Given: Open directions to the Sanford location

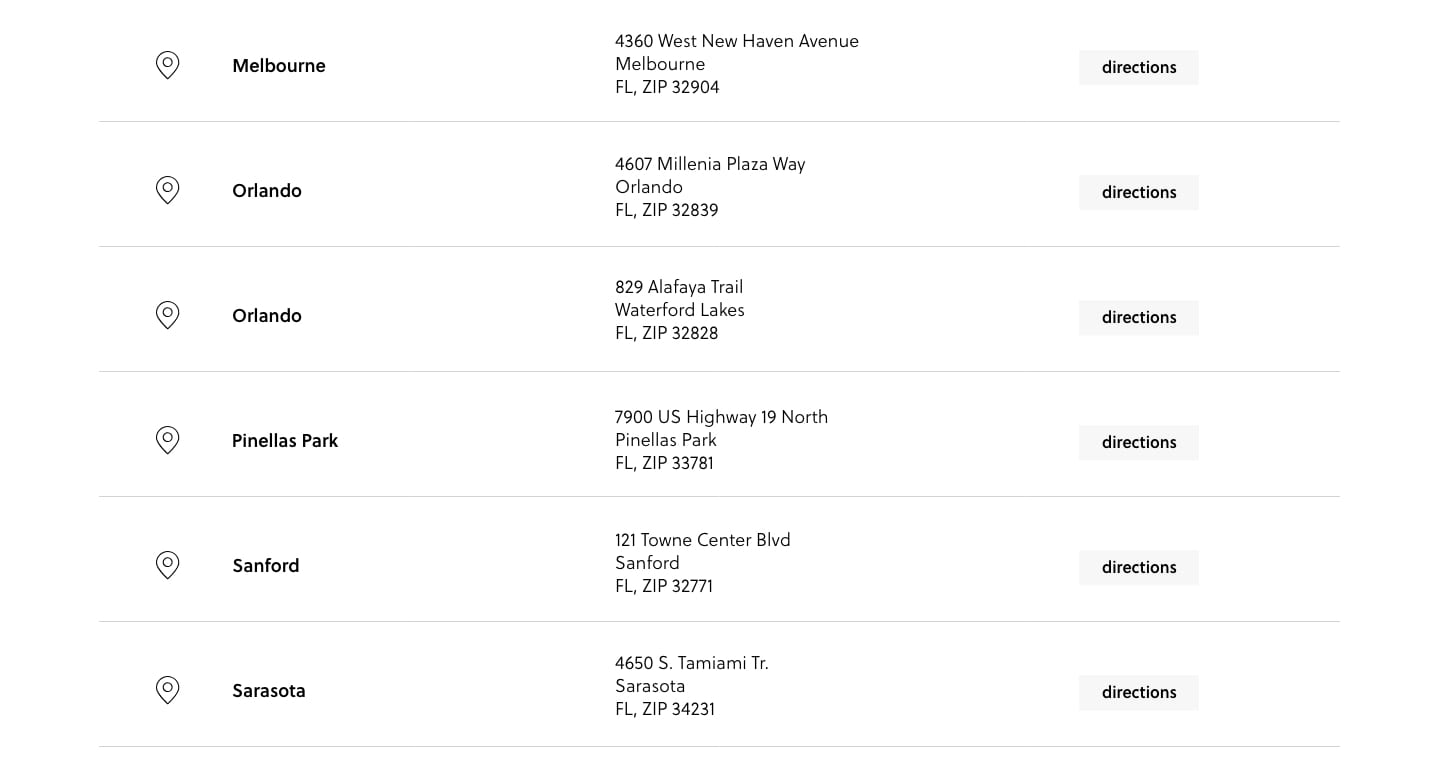Looking at the screenshot, I should coord(1138,567).
